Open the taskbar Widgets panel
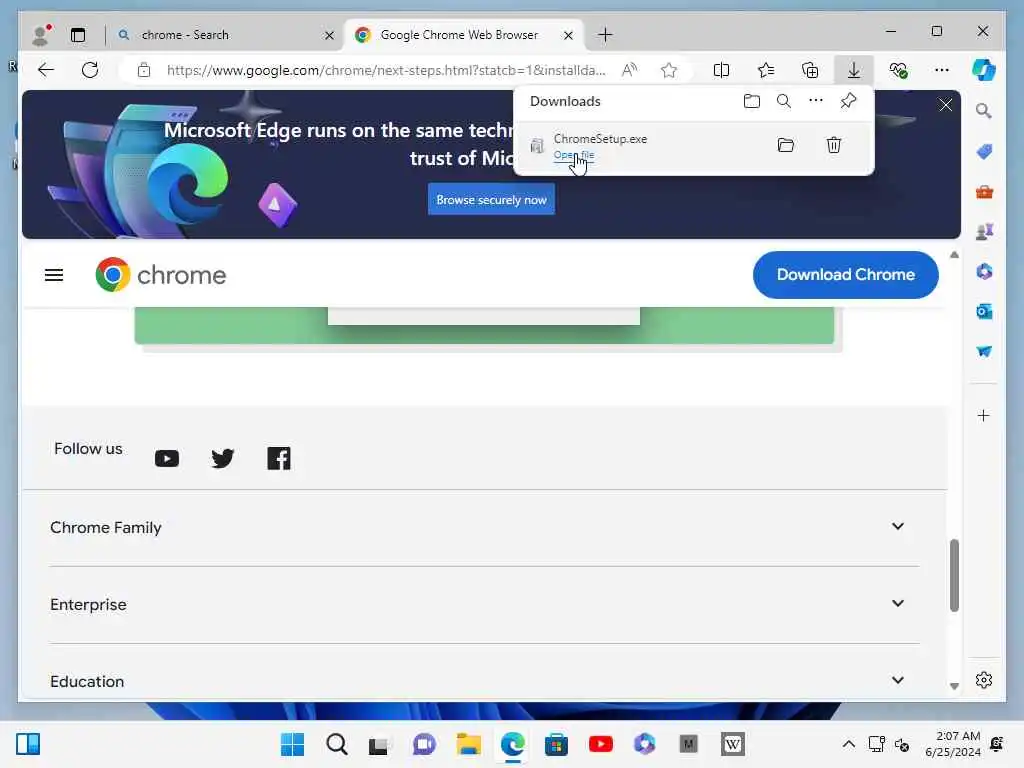This screenshot has width=1024, height=768. pos(28,744)
